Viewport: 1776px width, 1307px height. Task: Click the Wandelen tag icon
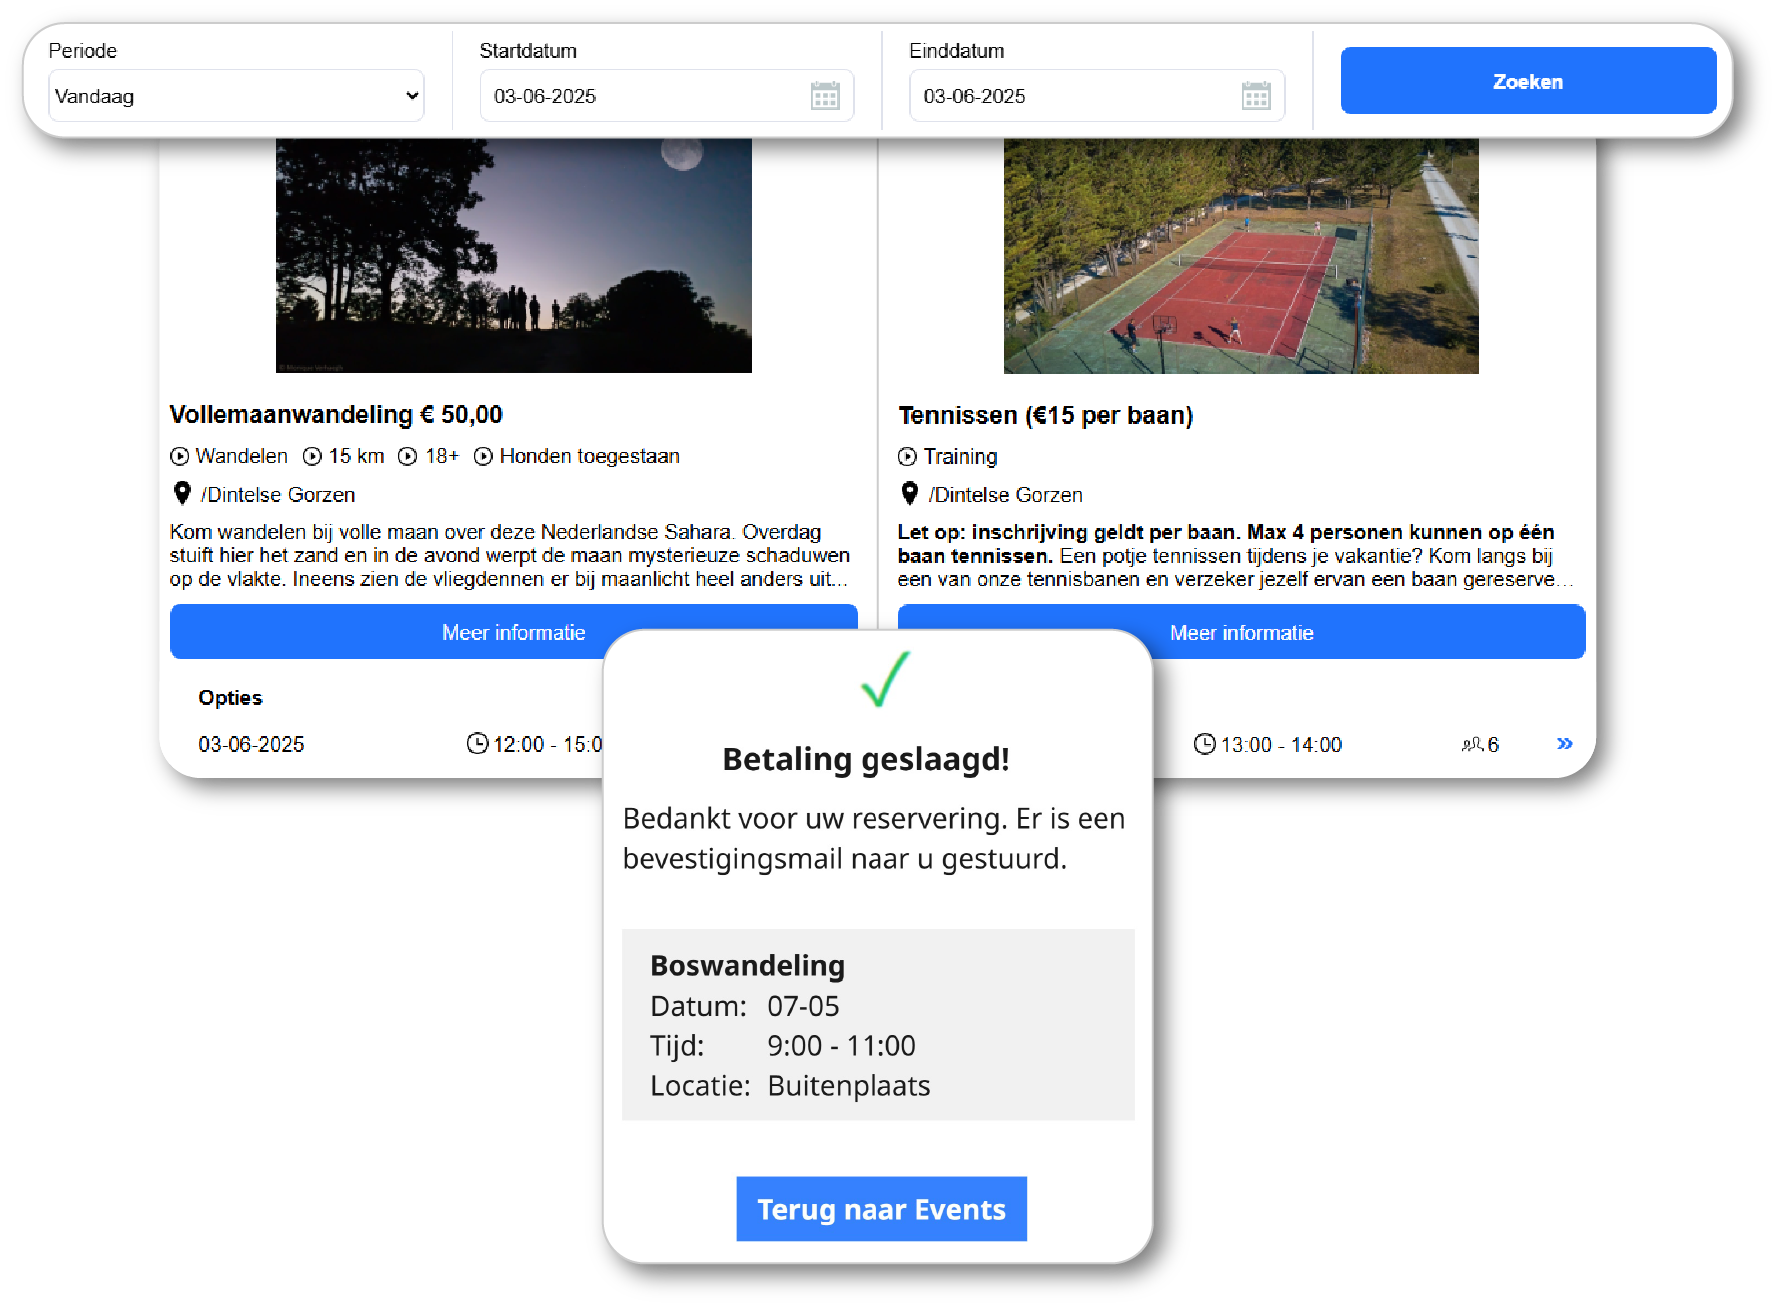(x=179, y=456)
